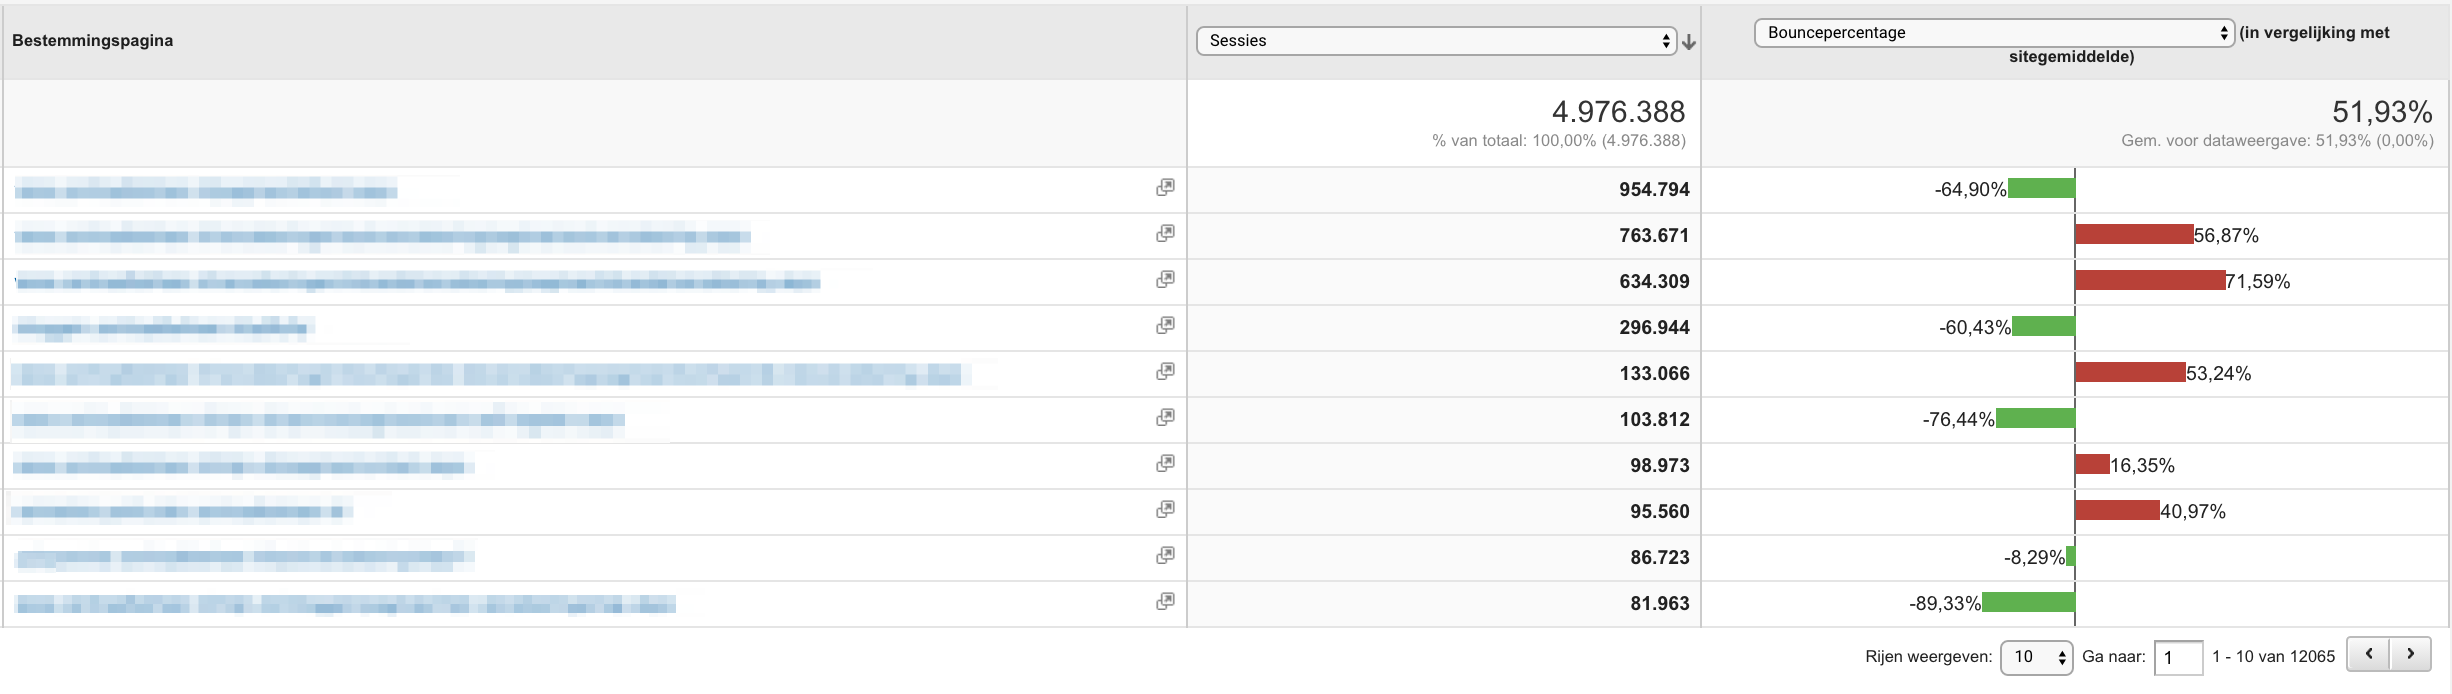The image size is (2452, 694).
Task: Go to the previous page of results
Action: [x=2369, y=654]
